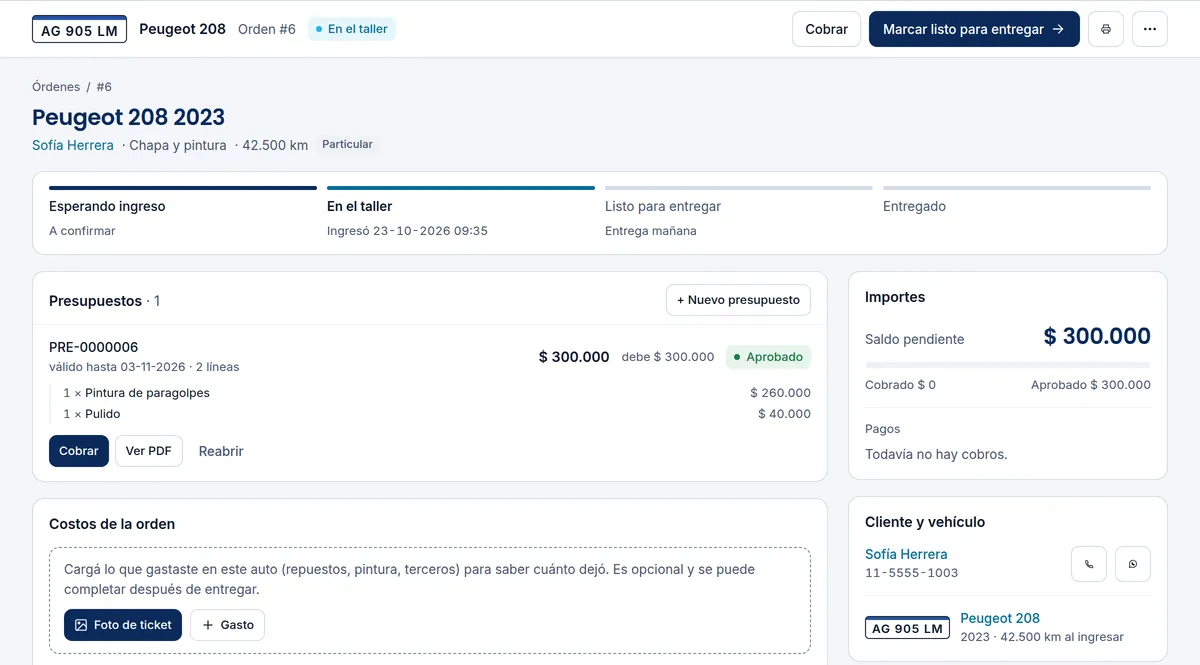Click Foto de ticket button
This screenshot has width=1200, height=665.
[x=123, y=625]
